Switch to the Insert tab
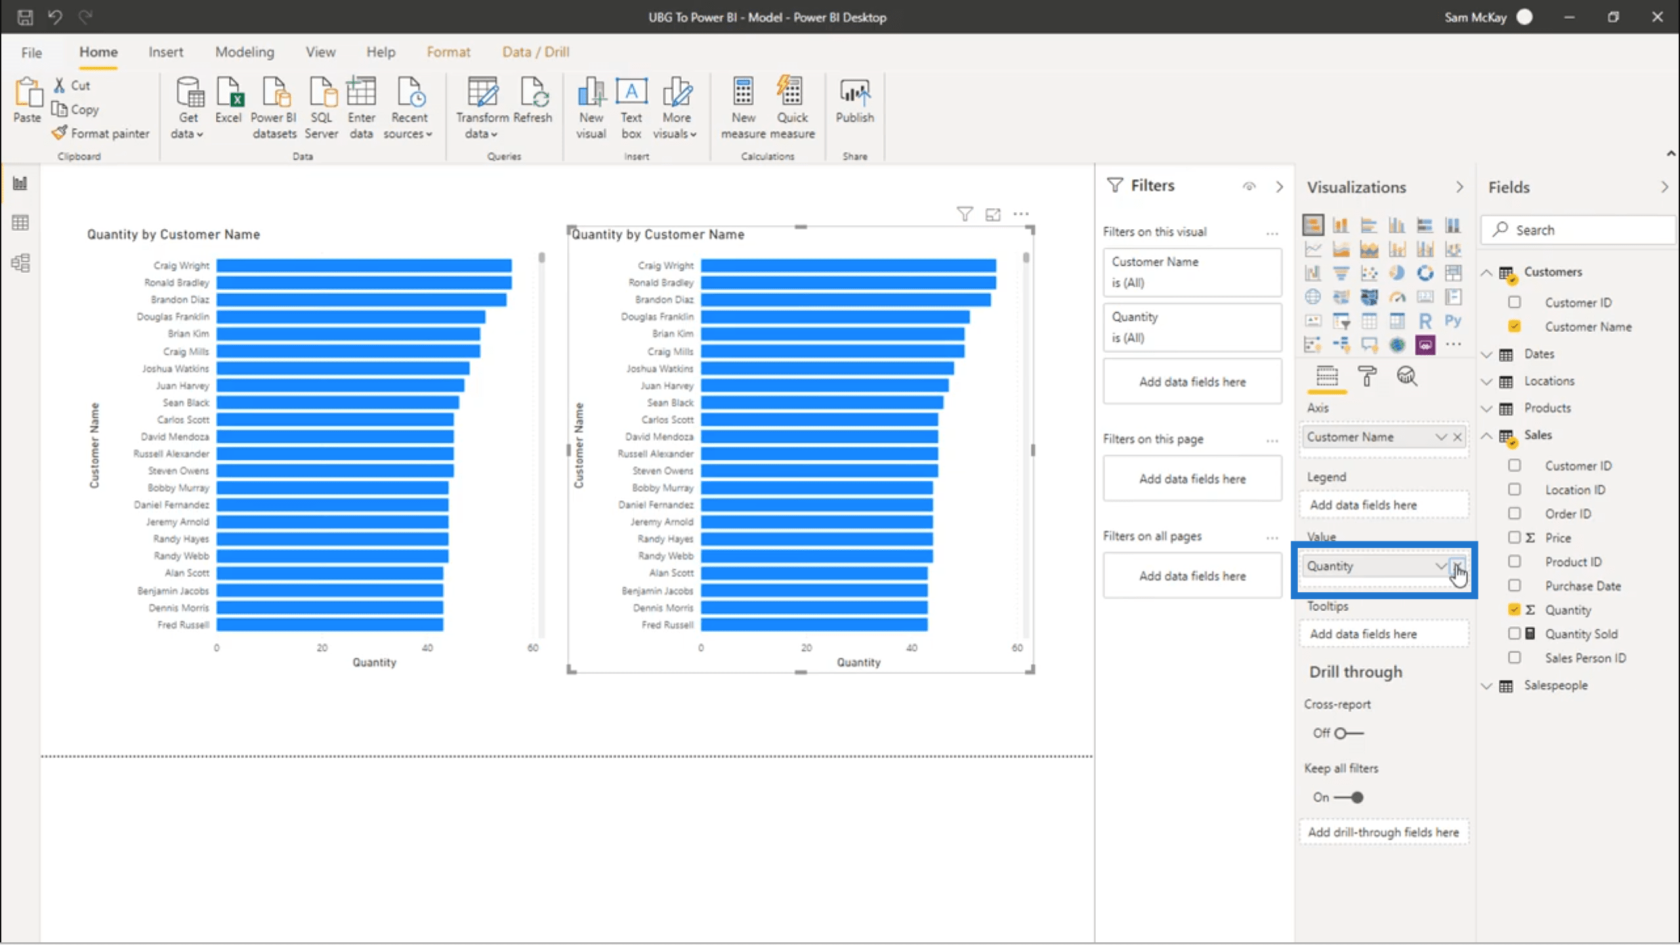The image size is (1680, 945). pyautogui.click(x=166, y=52)
